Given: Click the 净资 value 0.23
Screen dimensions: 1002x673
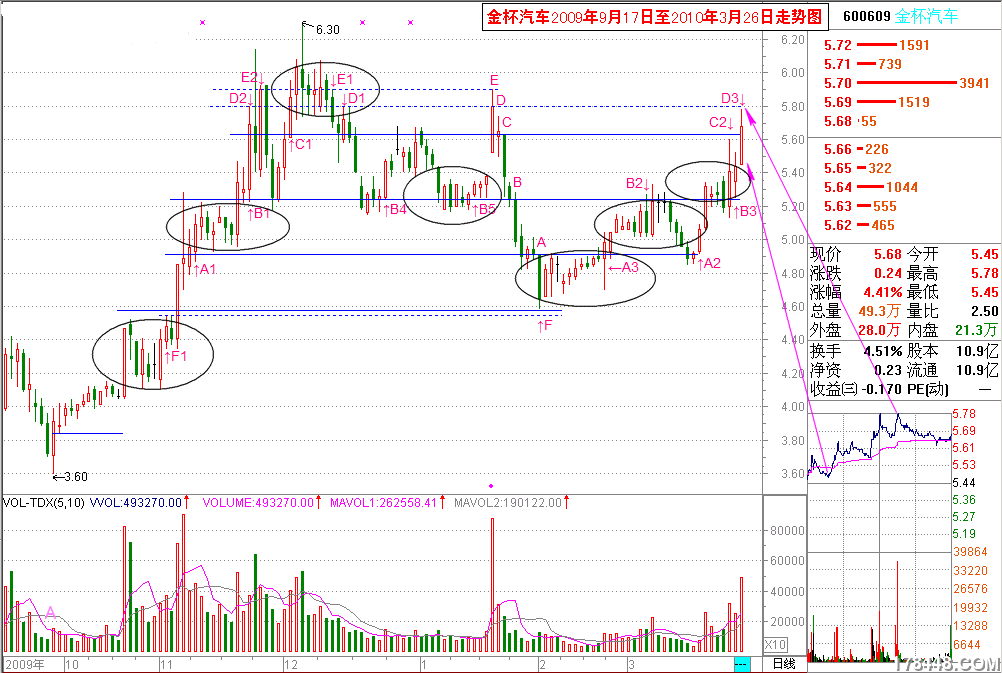Looking at the screenshot, I should (x=888, y=370).
